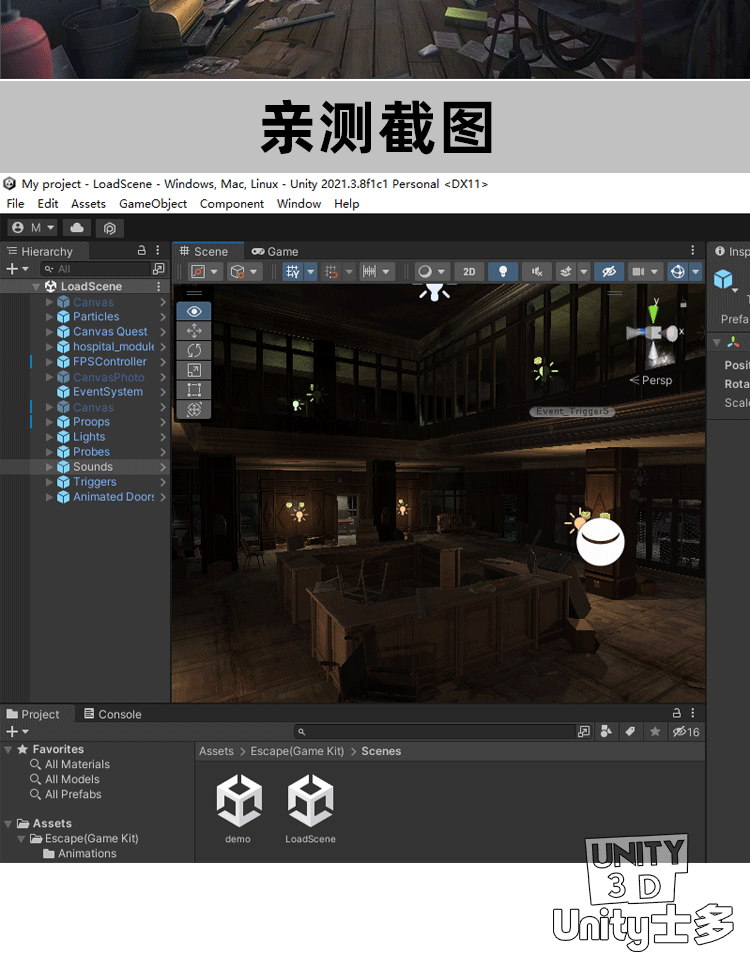The width and height of the screenshot is (750, 960).
Task: Toggle gizmos button in Scene toolbar
Action: (678, 271)
